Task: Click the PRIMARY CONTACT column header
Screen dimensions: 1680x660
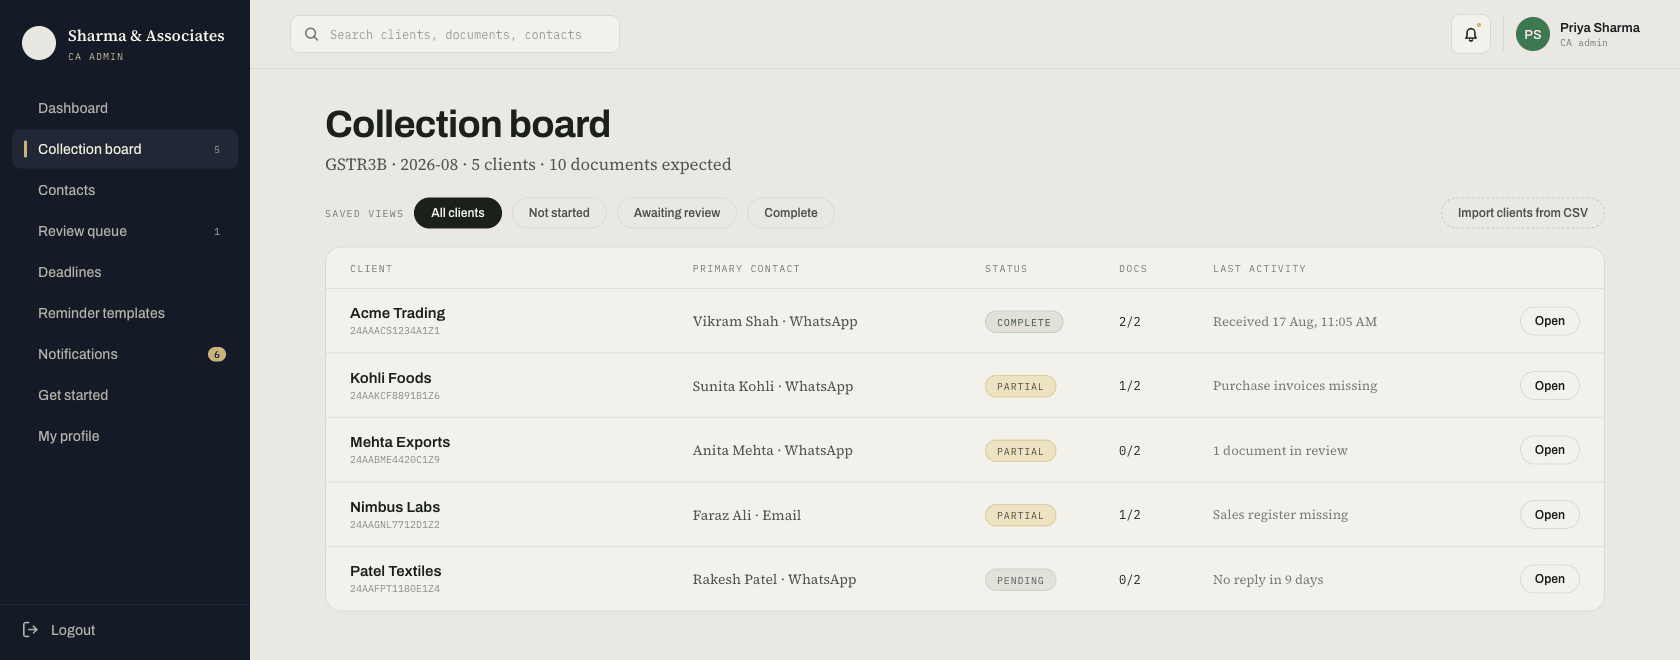Action: pos(746,269)
